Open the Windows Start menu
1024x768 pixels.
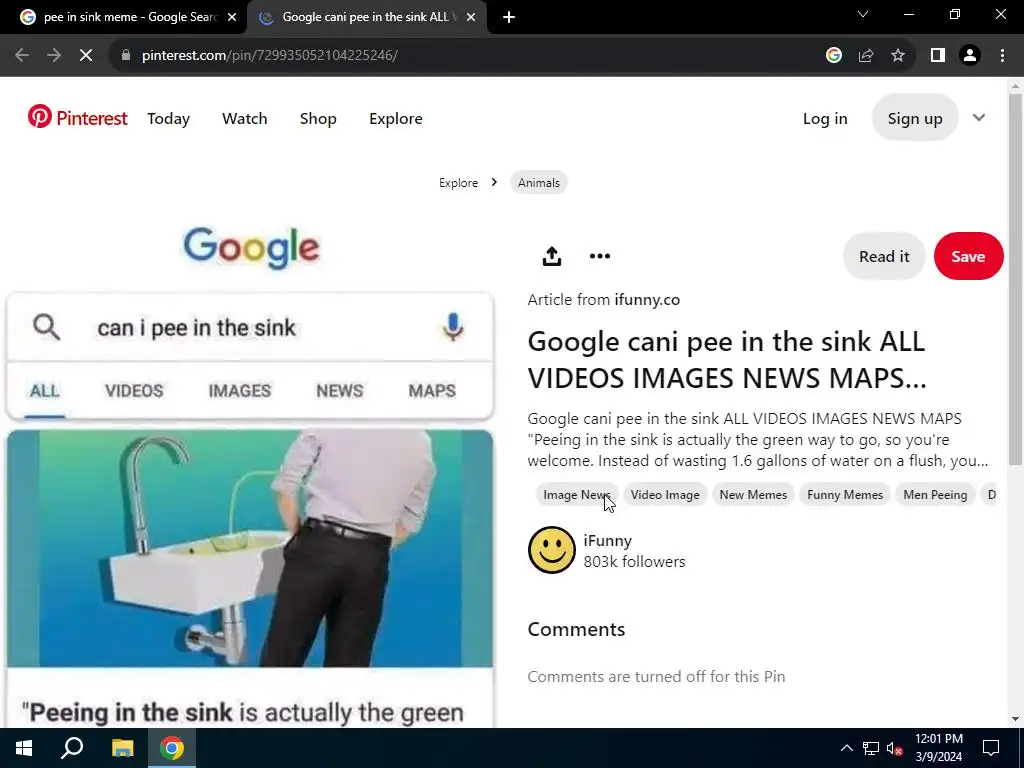[24, 748]
